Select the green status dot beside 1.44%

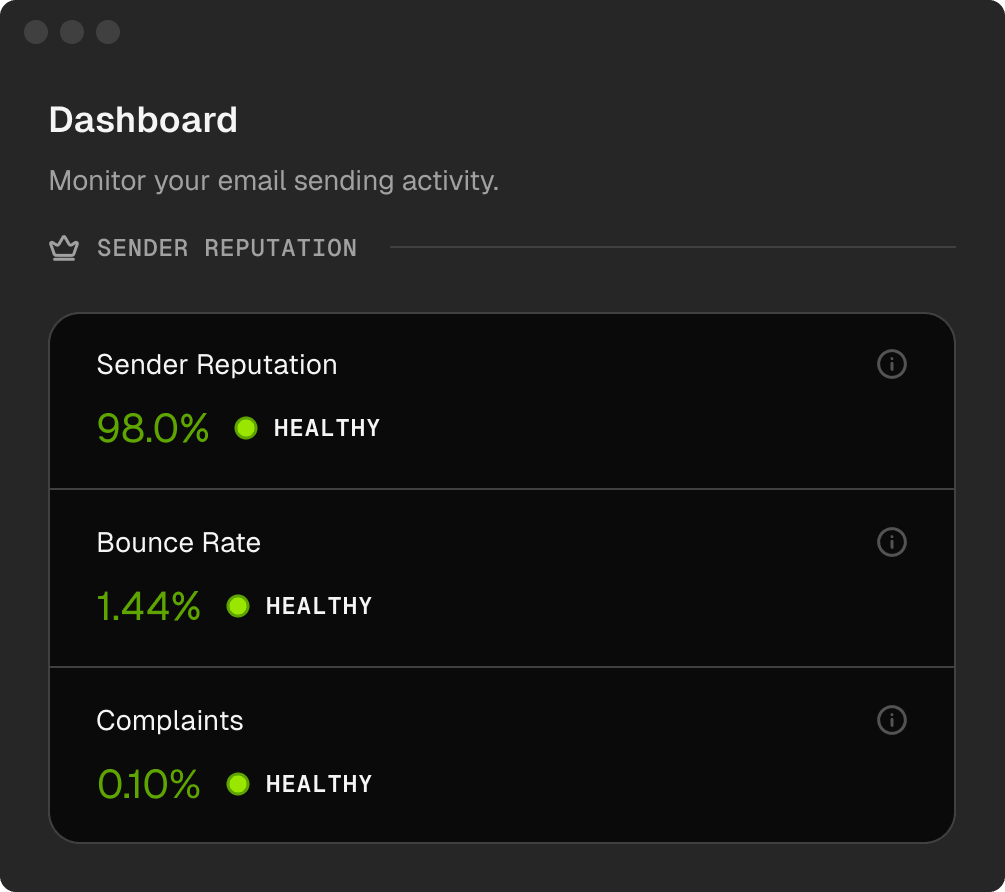238,606
